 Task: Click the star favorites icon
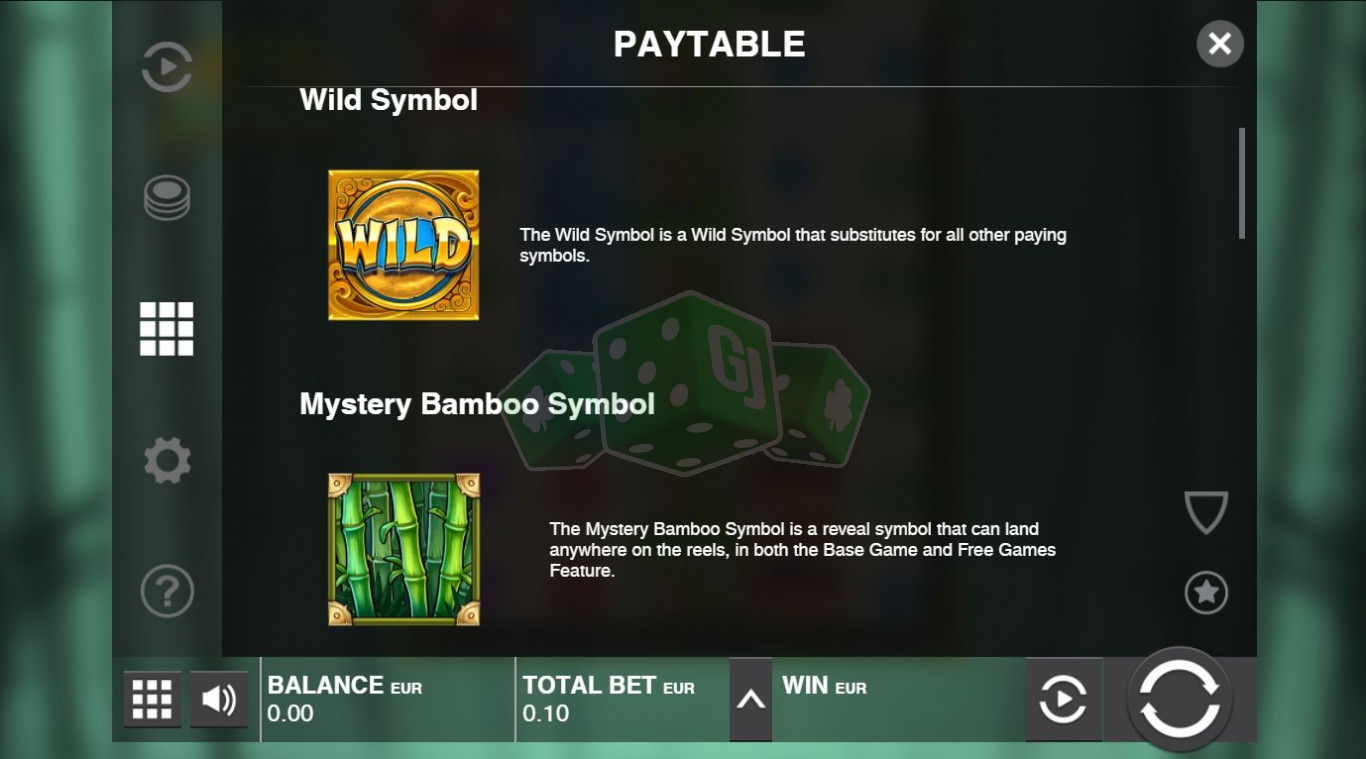(x=1206, y=593)
